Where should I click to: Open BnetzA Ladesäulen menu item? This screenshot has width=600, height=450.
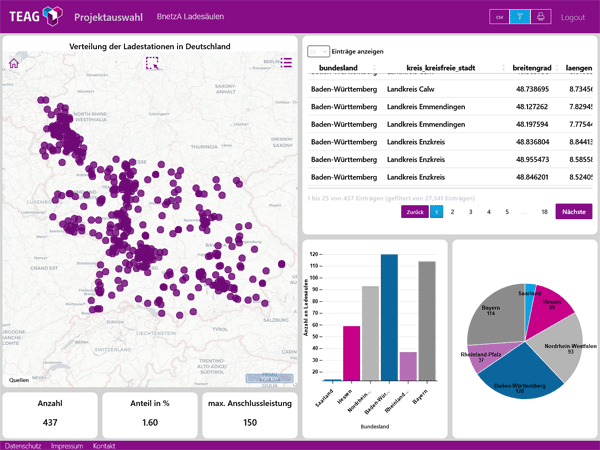190,16
